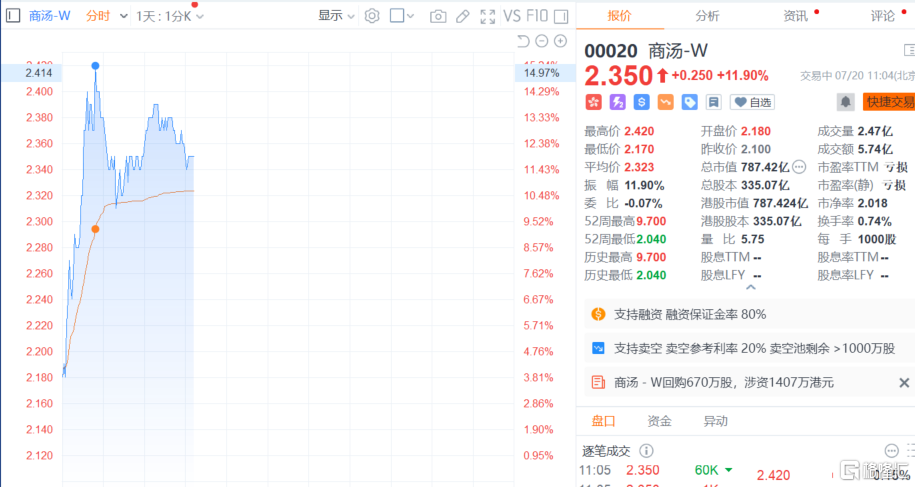Click the blue price tag icon

(689, 102)
